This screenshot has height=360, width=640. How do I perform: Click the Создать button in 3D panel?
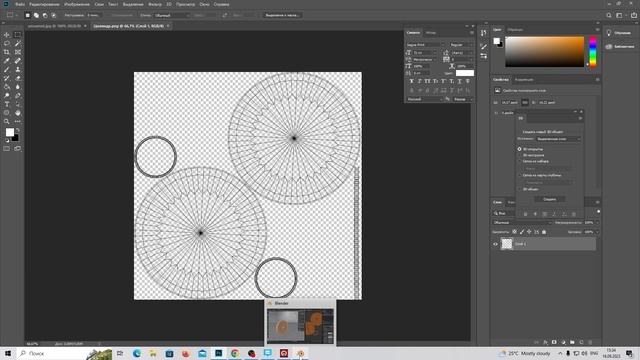point(550,199)
